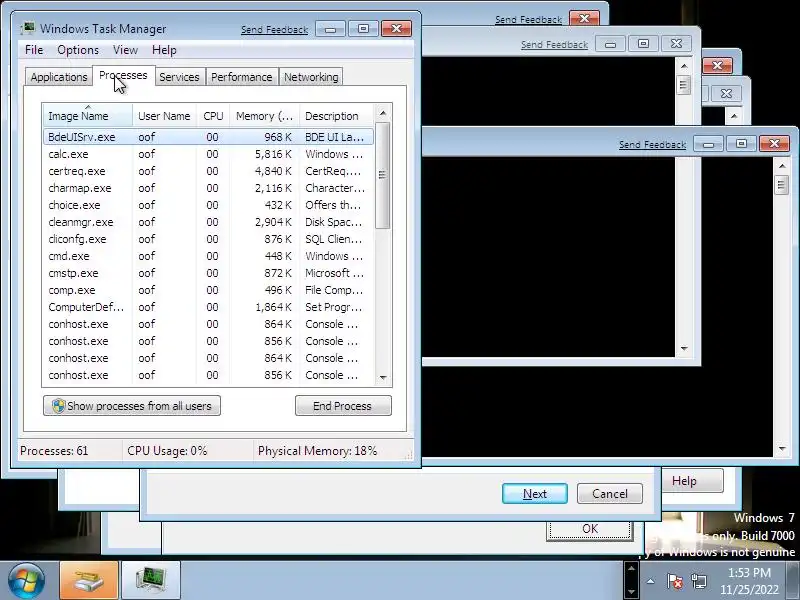Click the 5,816 K memory value

pyautogui.click(x=273, y=154)
